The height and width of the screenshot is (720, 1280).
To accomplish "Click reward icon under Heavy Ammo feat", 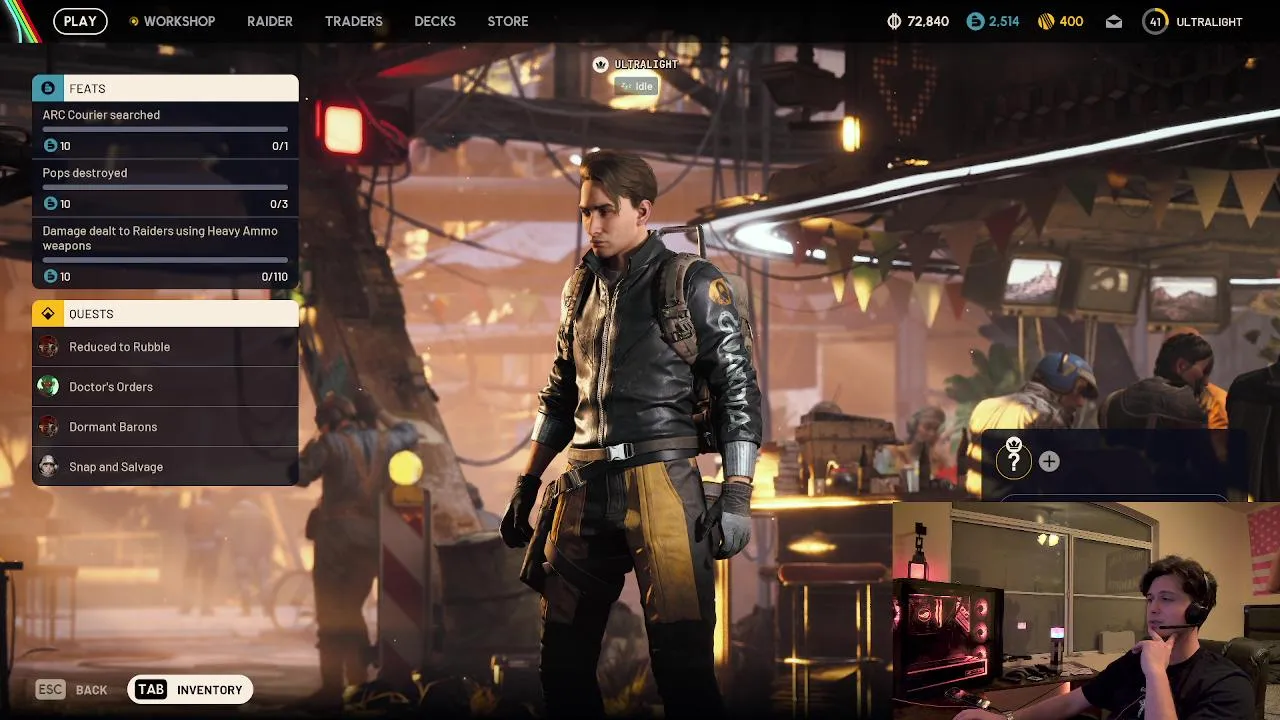I will coord(50,277).
